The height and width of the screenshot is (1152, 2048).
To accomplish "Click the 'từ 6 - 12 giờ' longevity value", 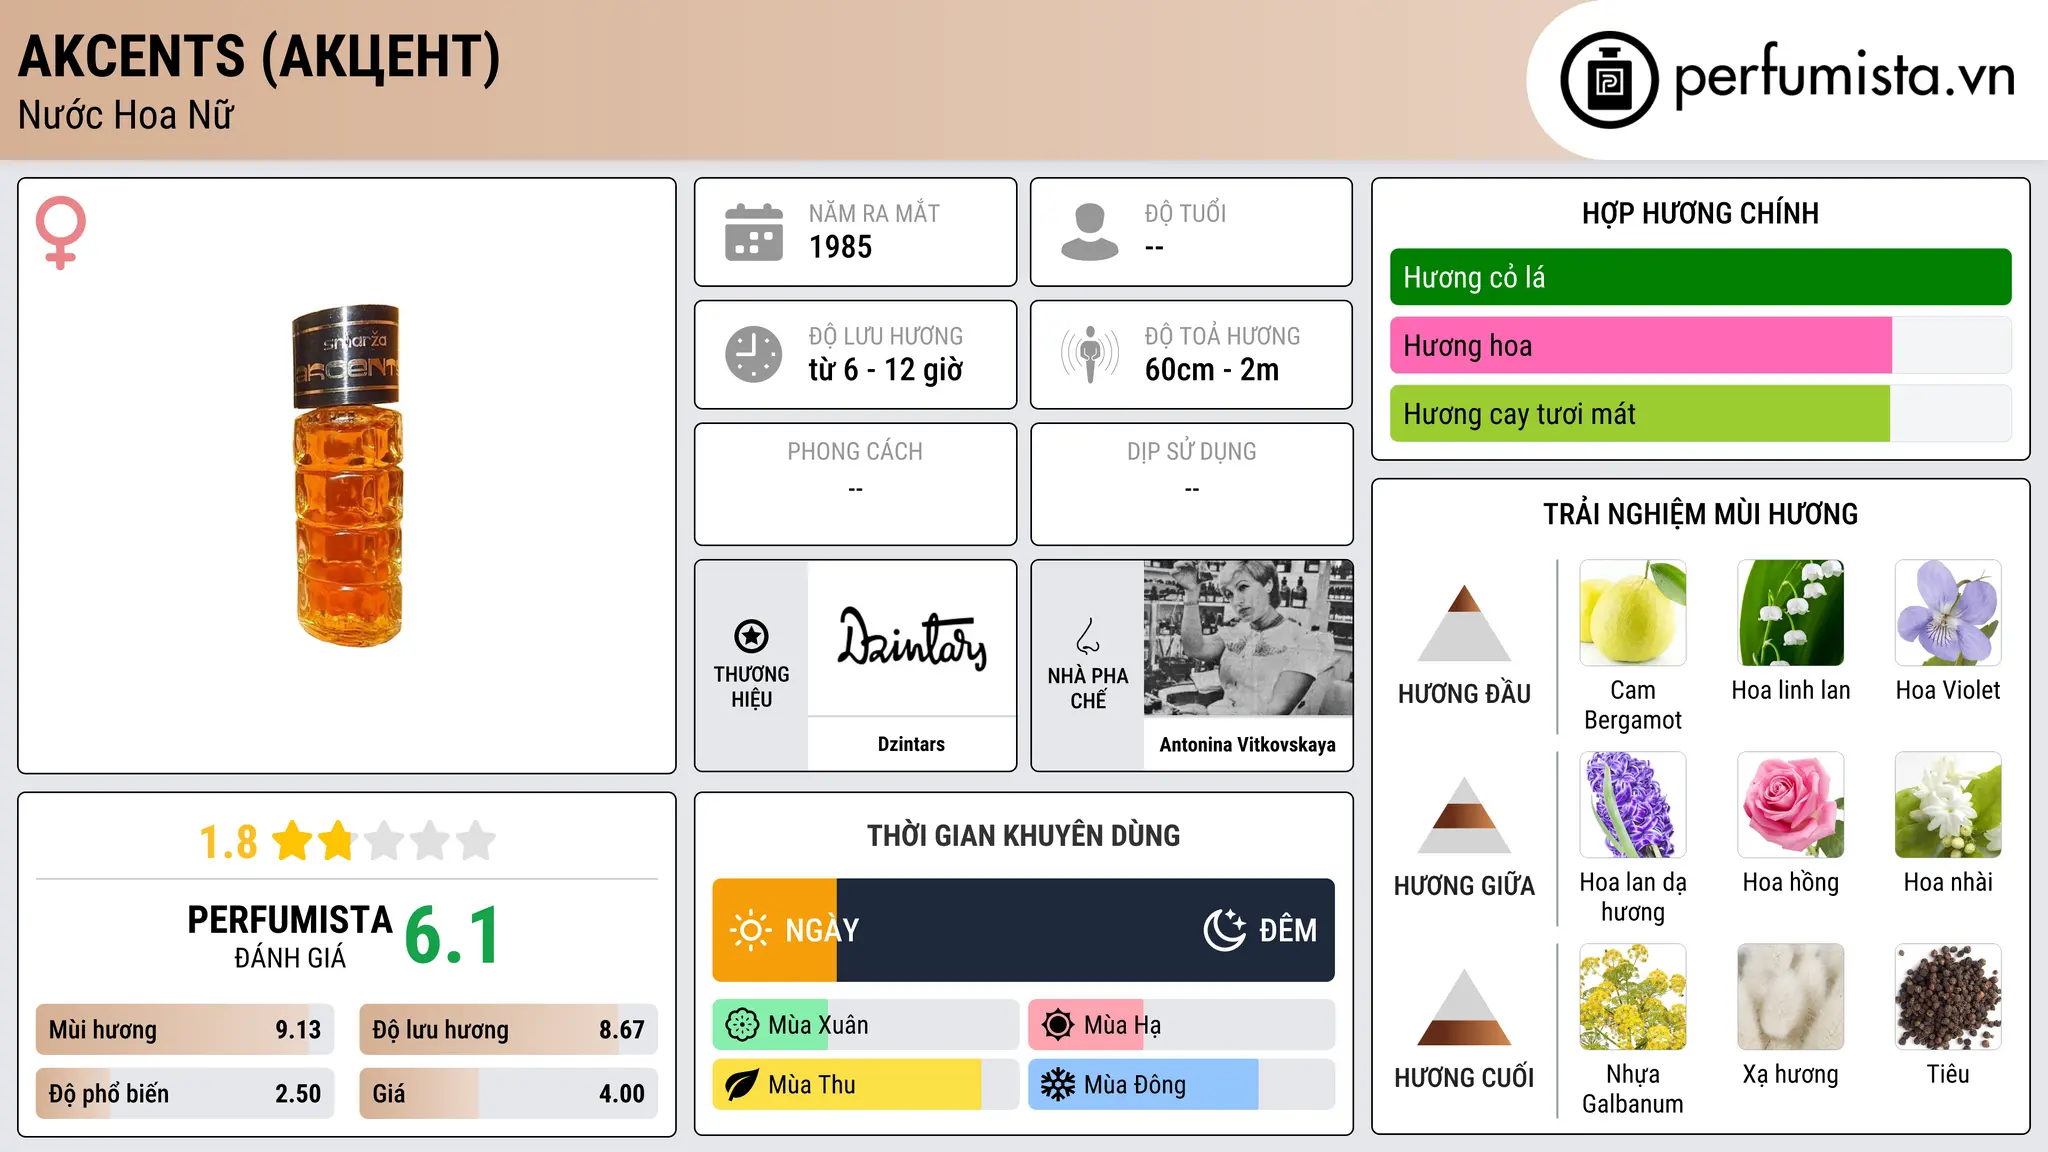I will point(886,369).
